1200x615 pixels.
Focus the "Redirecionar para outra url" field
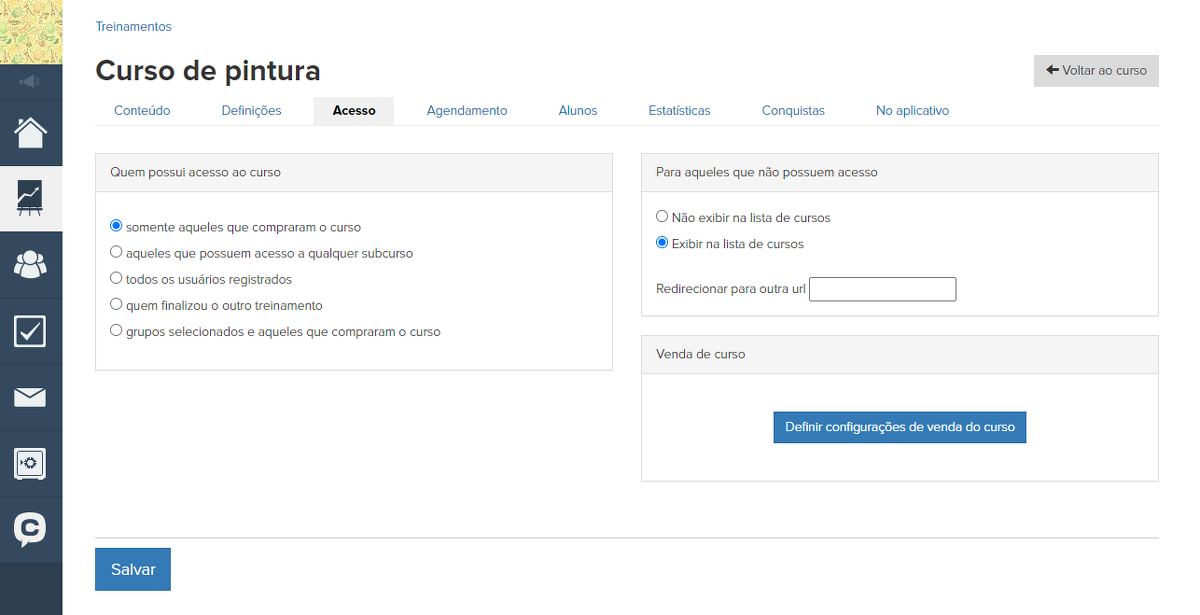882,289
